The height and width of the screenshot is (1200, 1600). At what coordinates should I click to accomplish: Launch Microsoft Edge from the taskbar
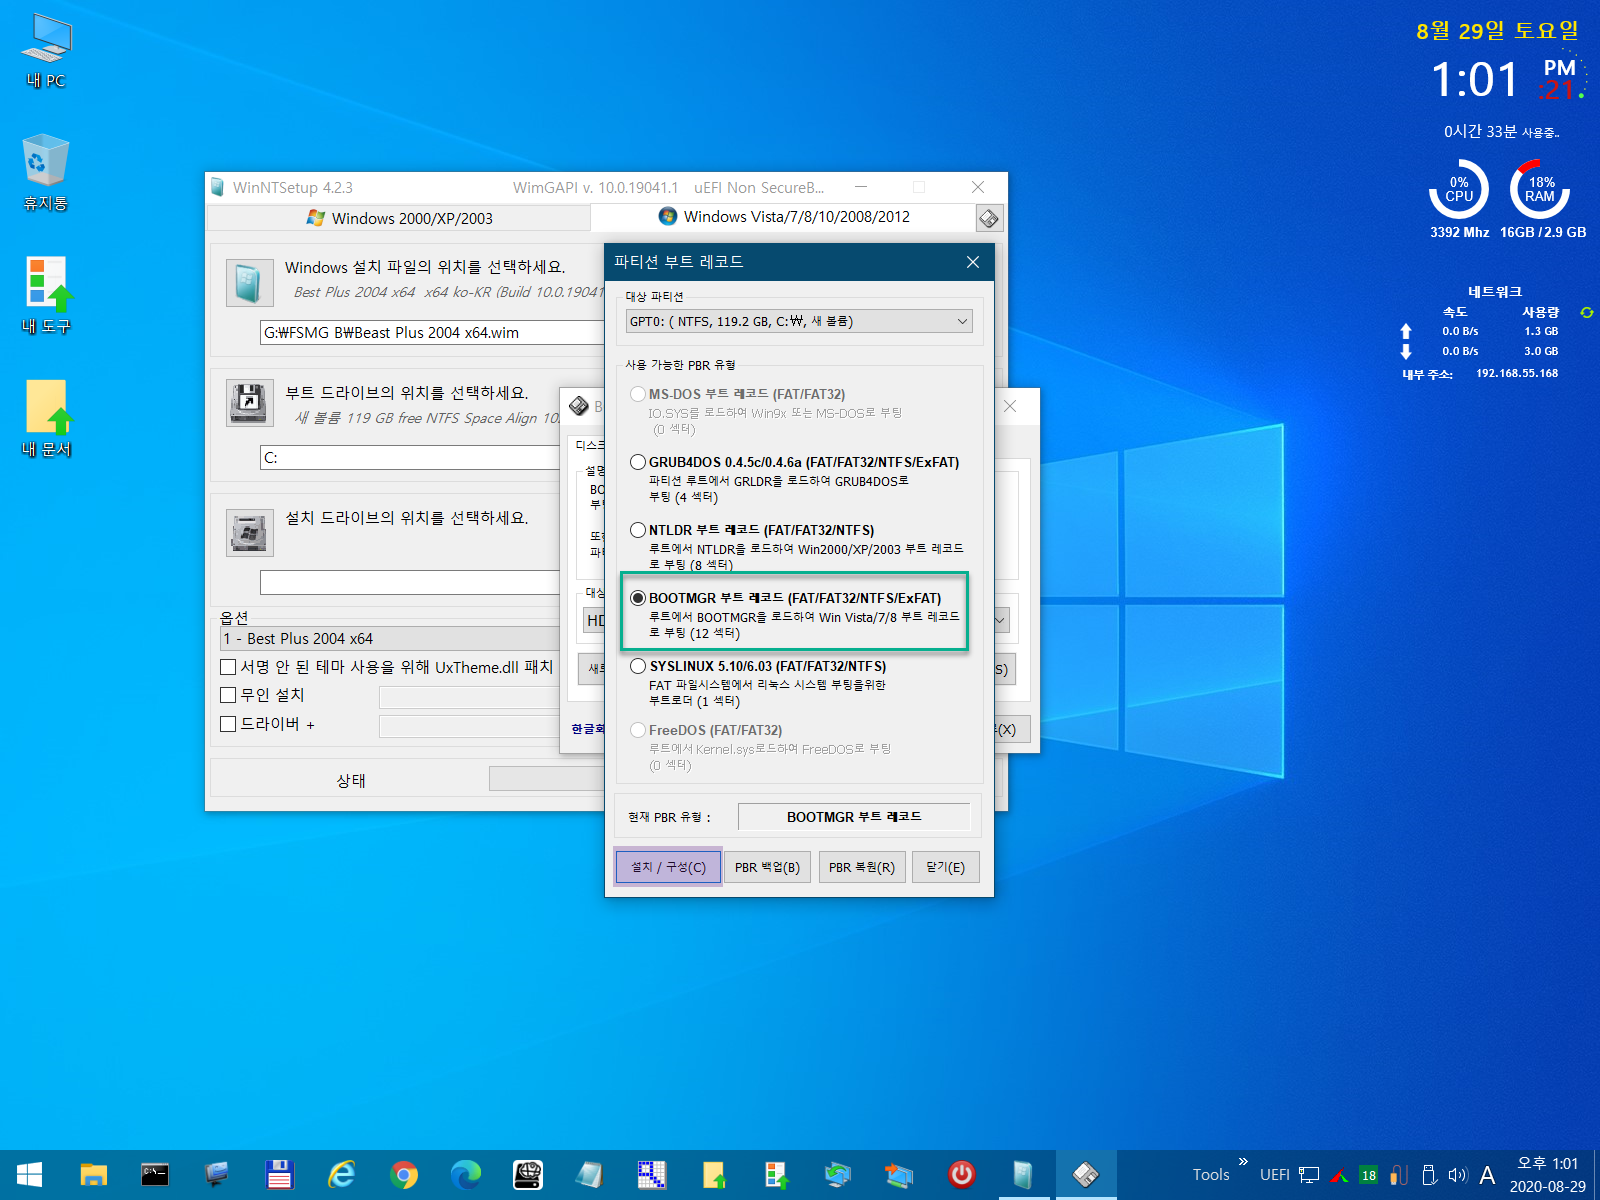(466, 1174)
